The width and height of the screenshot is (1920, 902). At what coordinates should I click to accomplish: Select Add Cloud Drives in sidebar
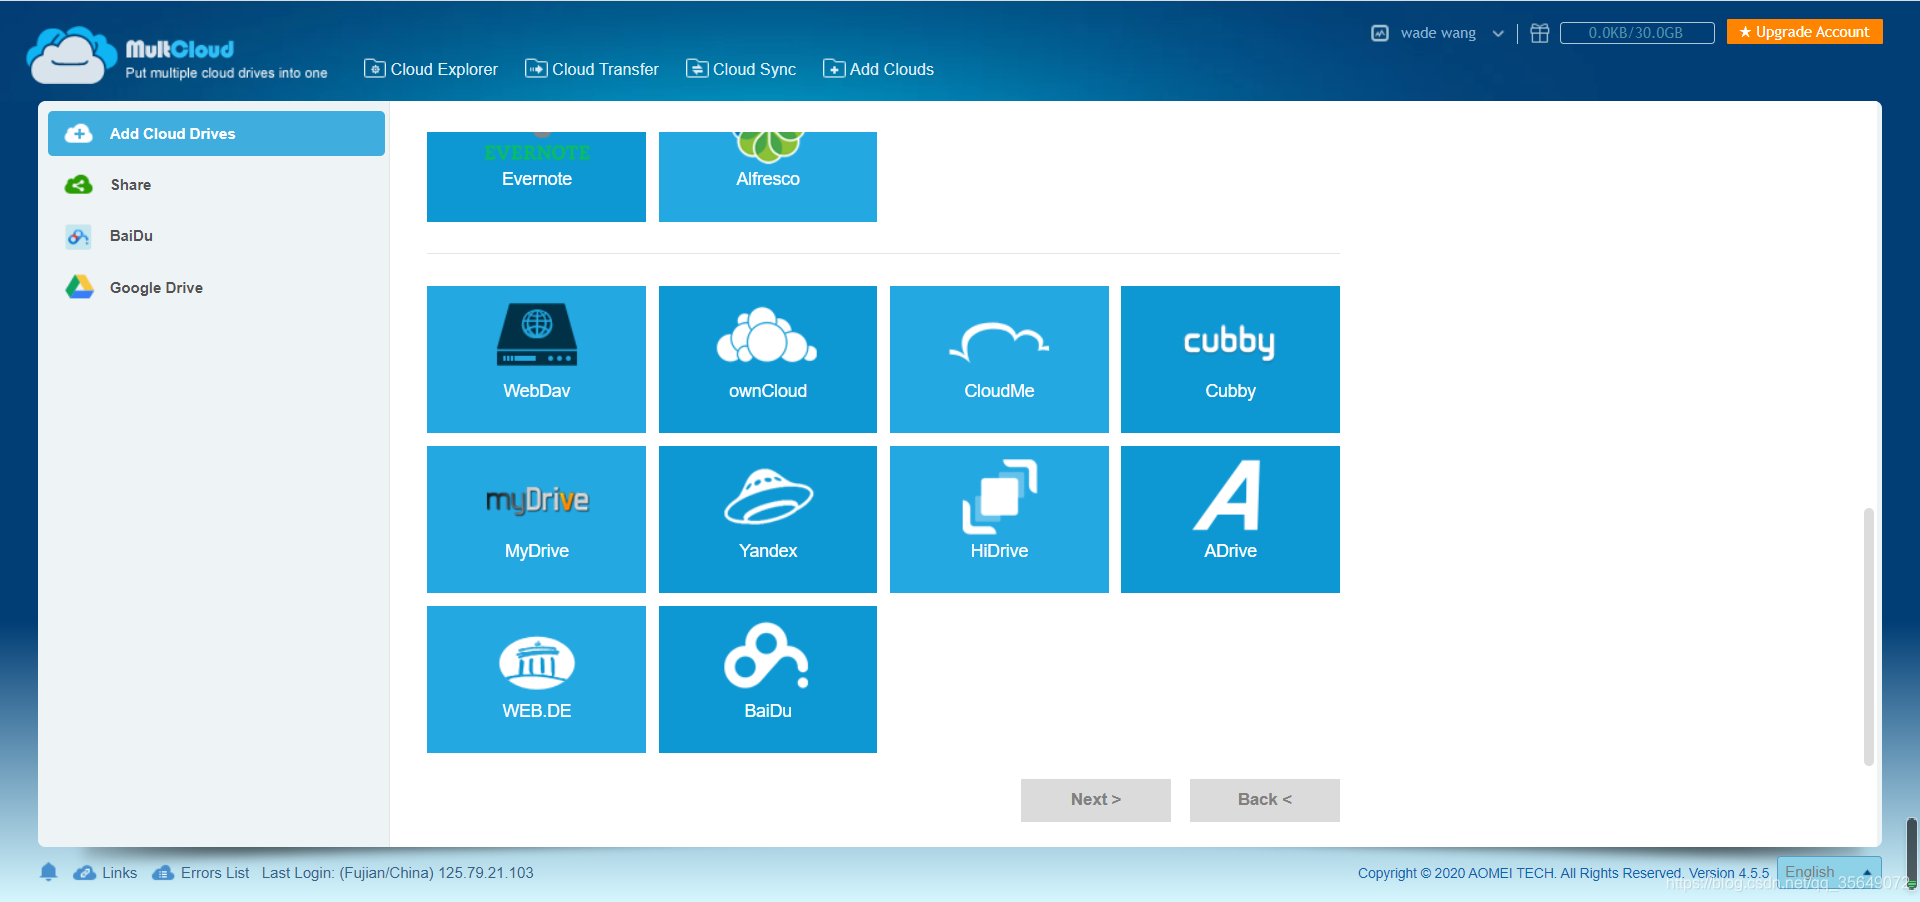click(216, 133)
